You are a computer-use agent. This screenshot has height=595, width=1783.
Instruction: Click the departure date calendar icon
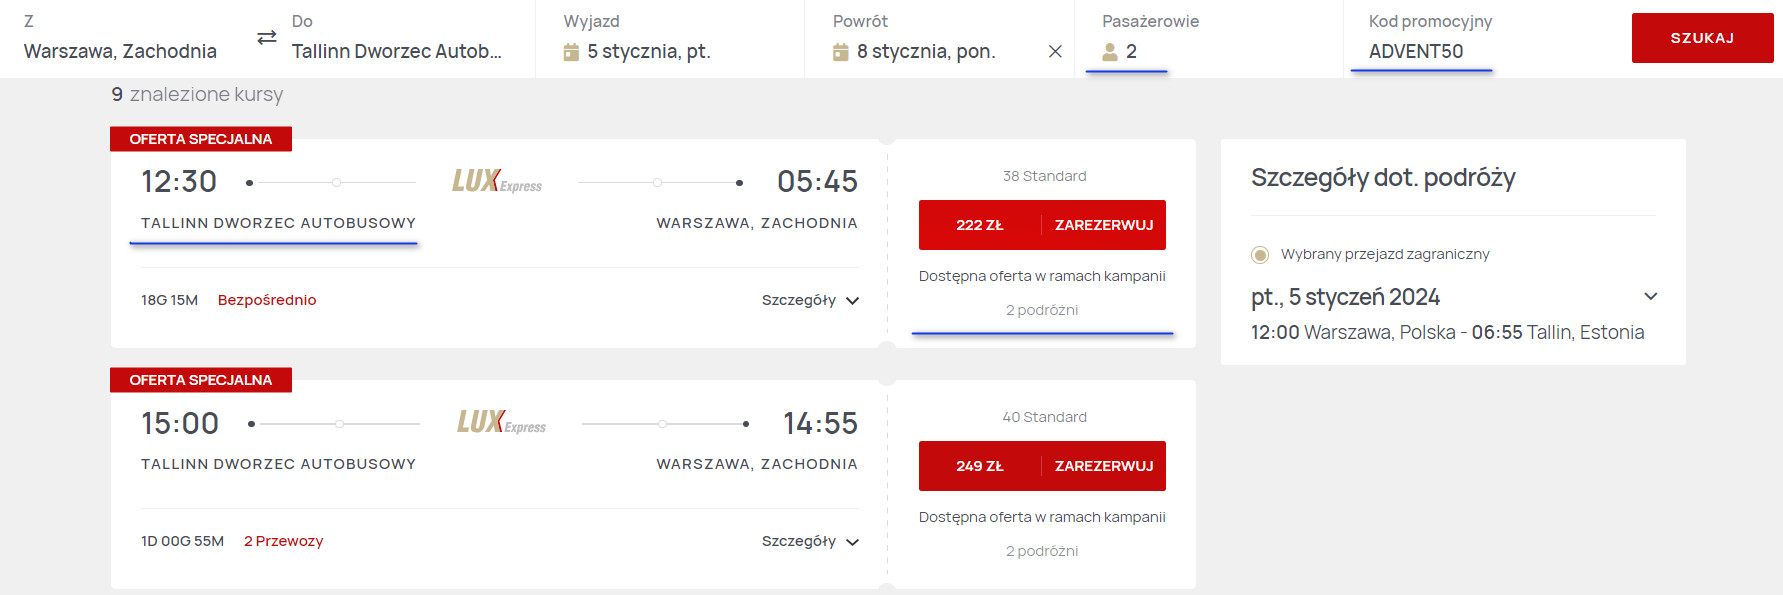(x=571, y=52)
